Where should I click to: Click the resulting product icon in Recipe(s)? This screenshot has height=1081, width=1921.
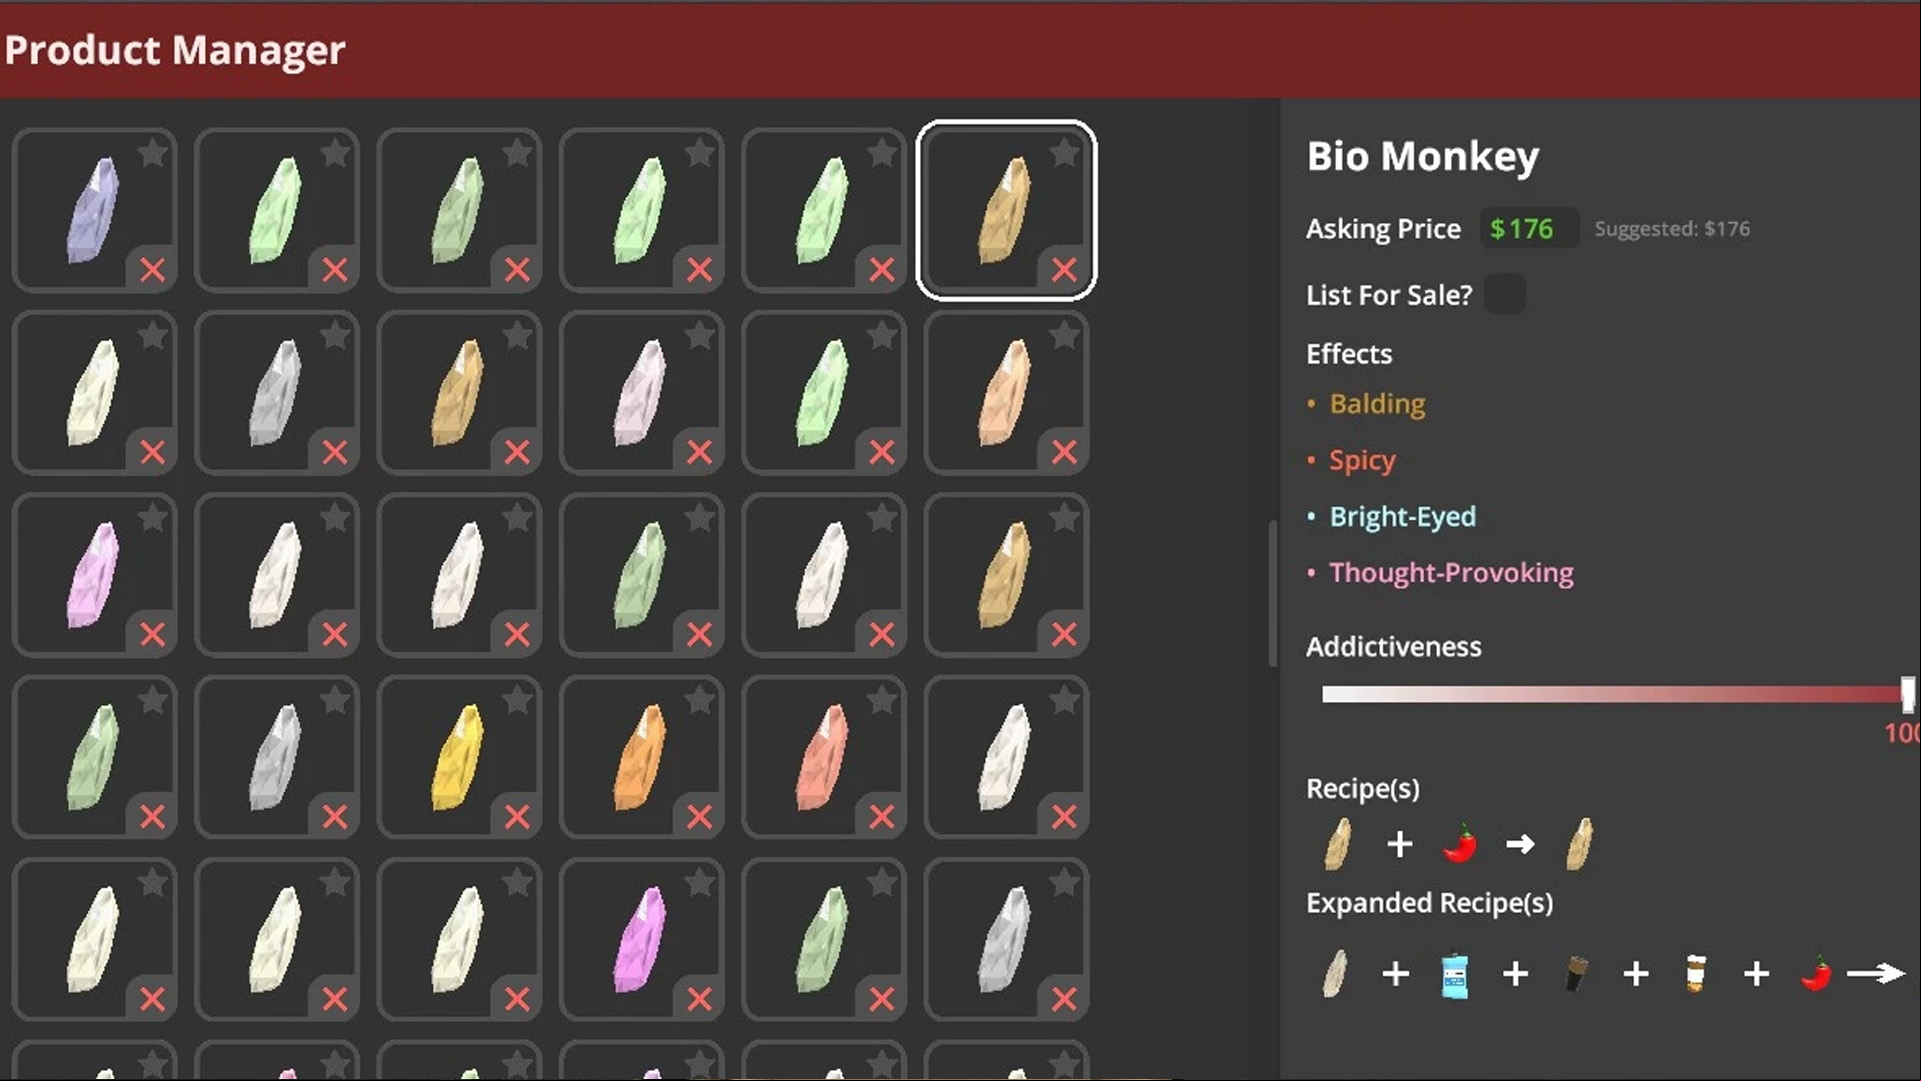click(1579, 844)
